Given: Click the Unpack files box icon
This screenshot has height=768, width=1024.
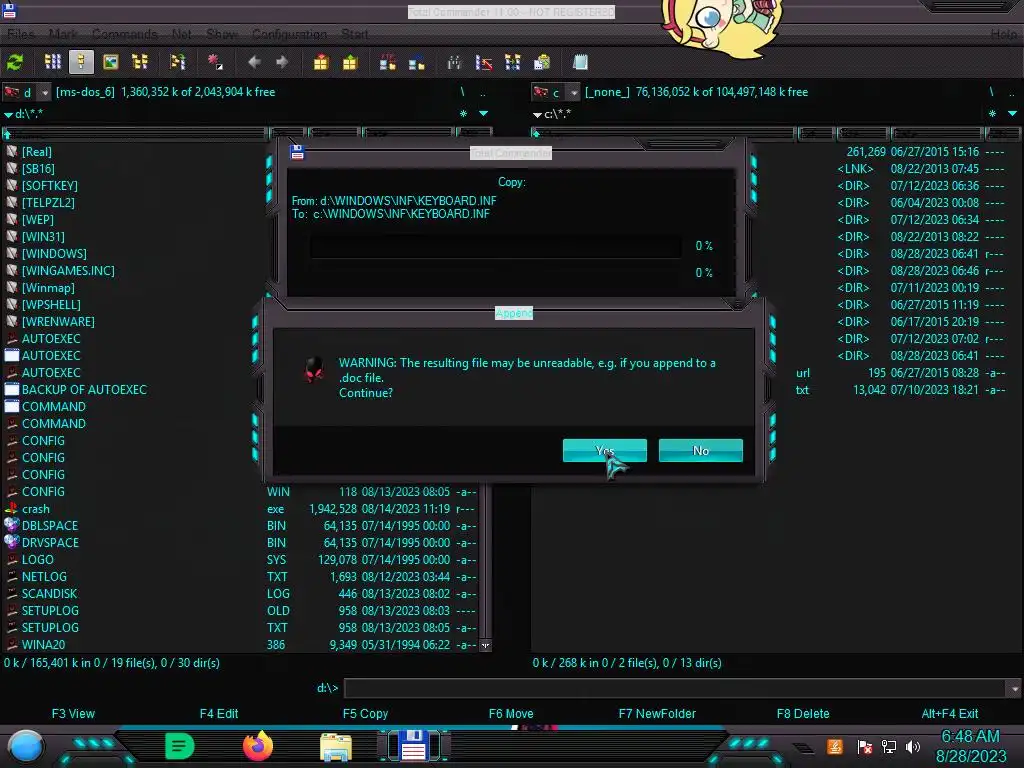Looking at the screenshot, I should [x=350, y=63].
